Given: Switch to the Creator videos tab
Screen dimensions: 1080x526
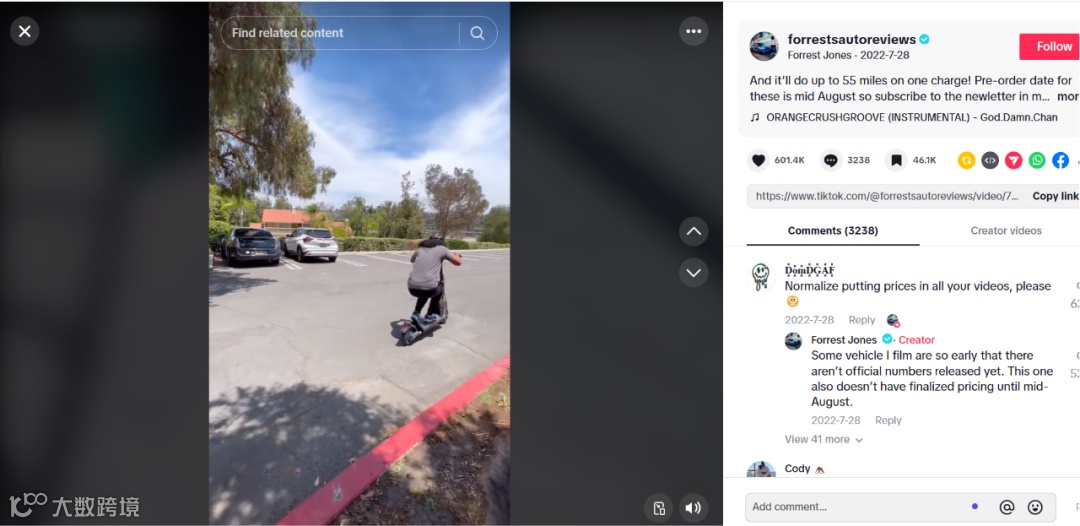Looking at the screenshot, I should [1006, 231].
